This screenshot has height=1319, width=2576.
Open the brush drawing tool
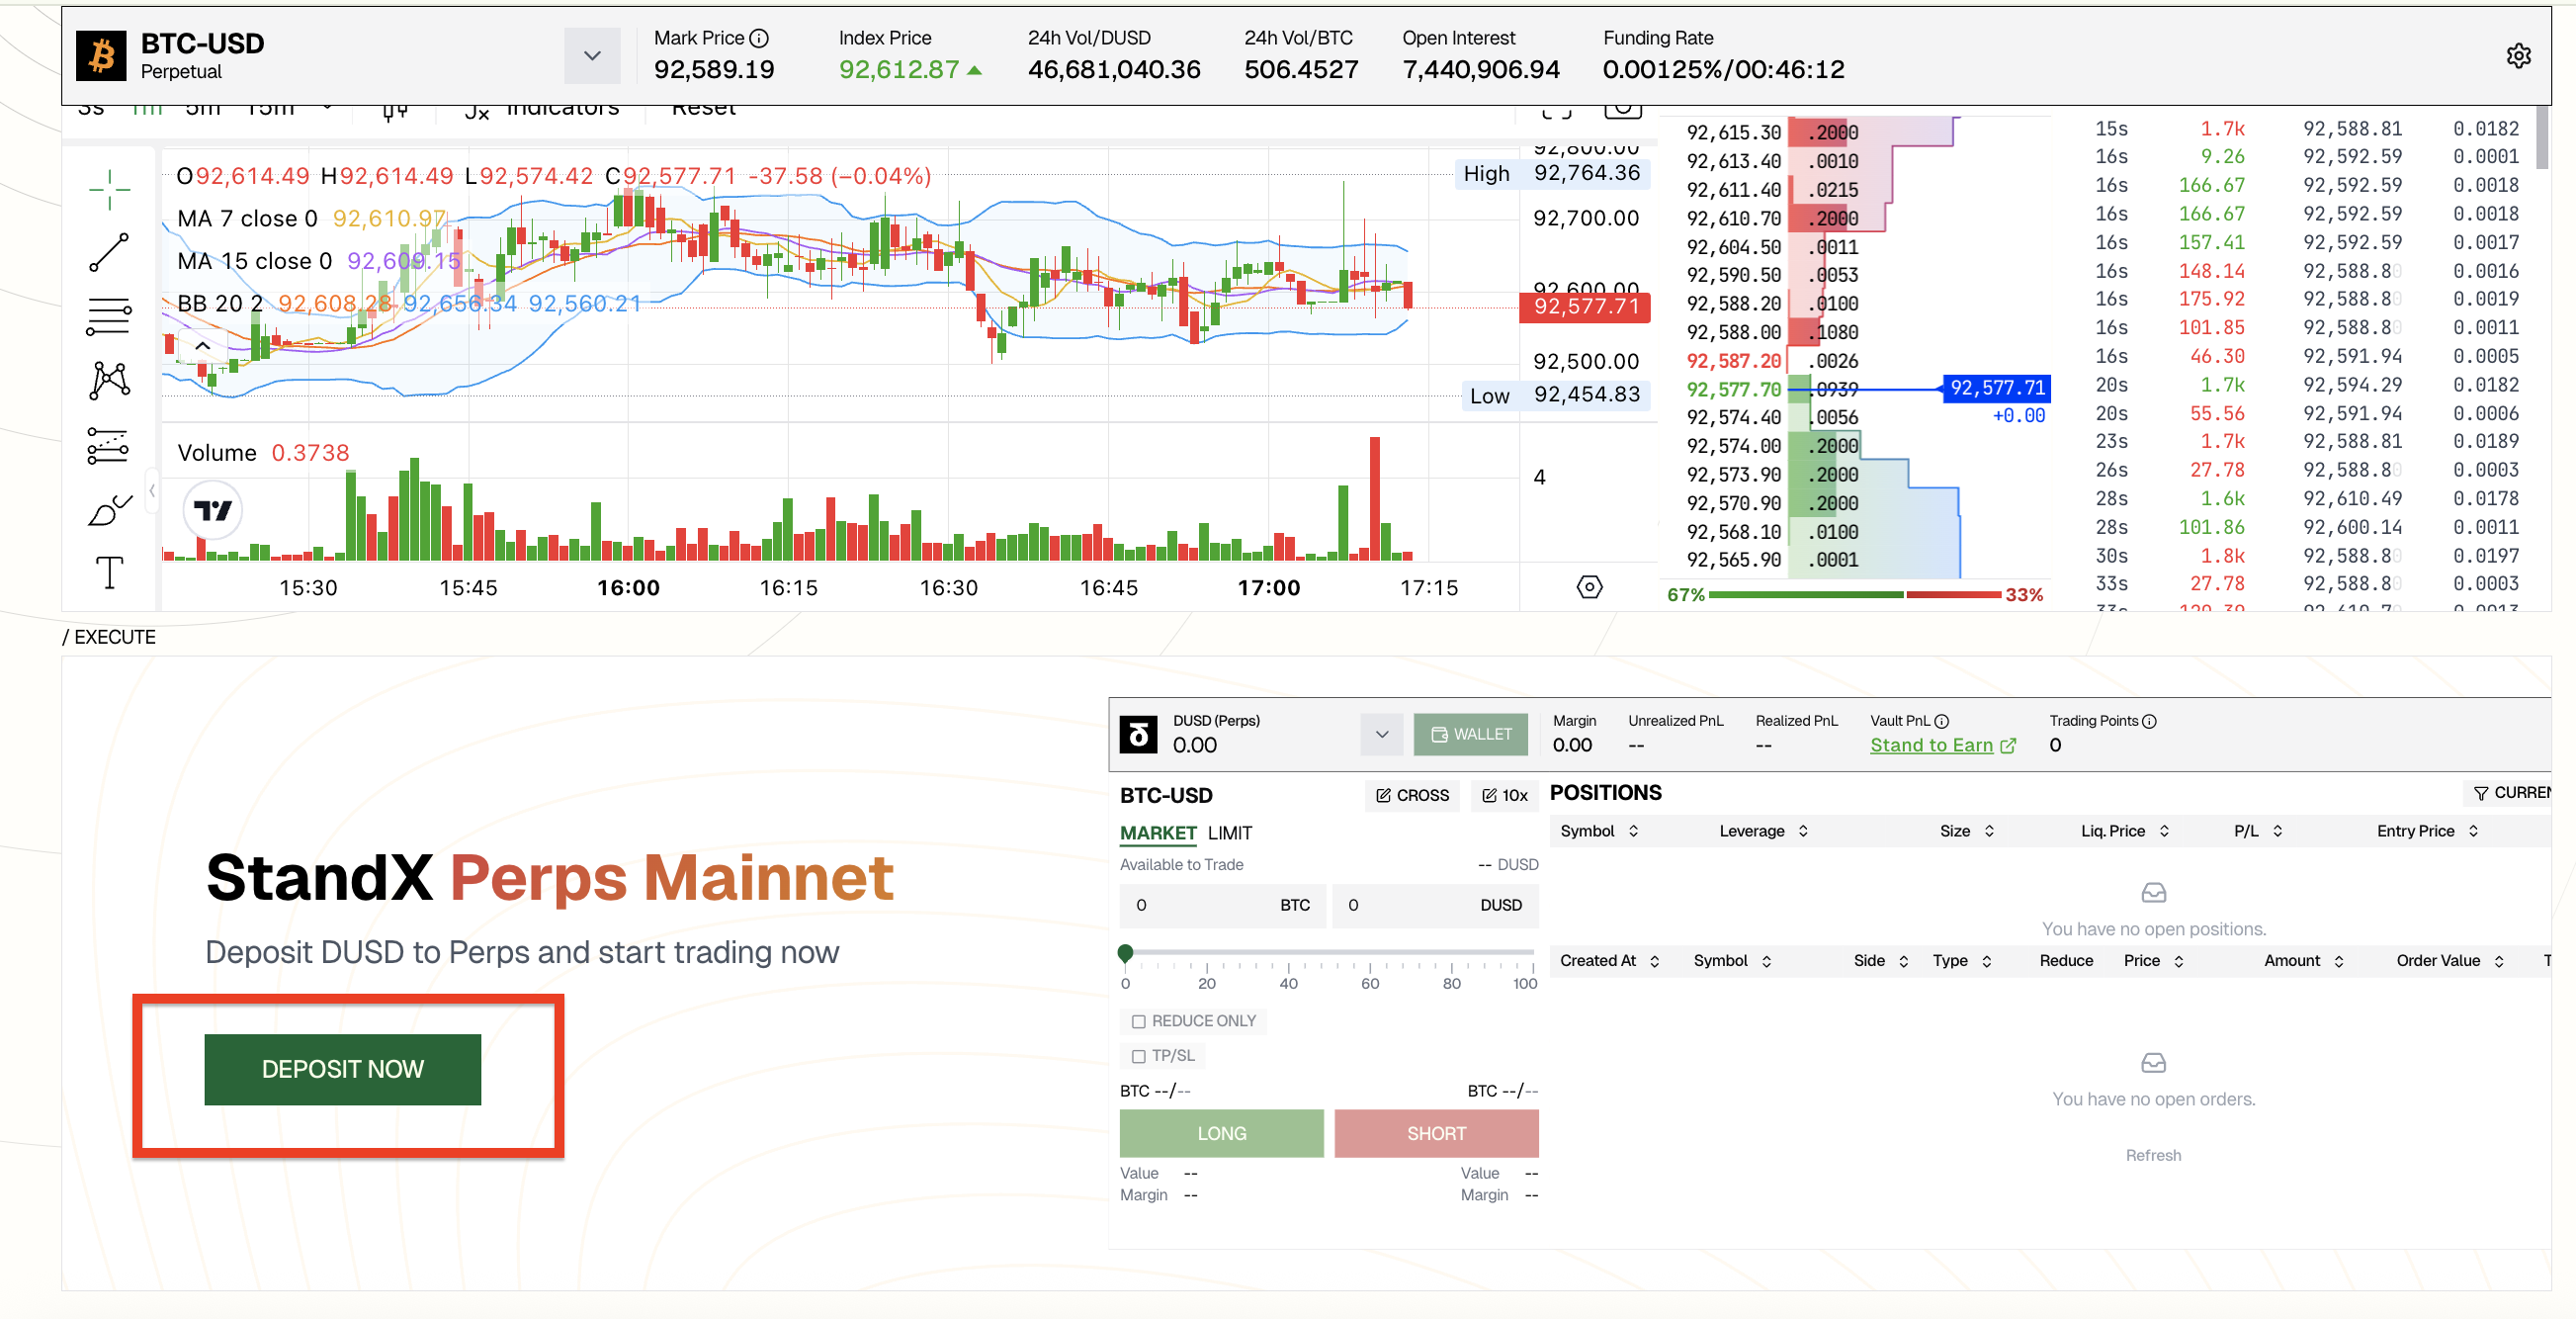[x=109, y=509]
